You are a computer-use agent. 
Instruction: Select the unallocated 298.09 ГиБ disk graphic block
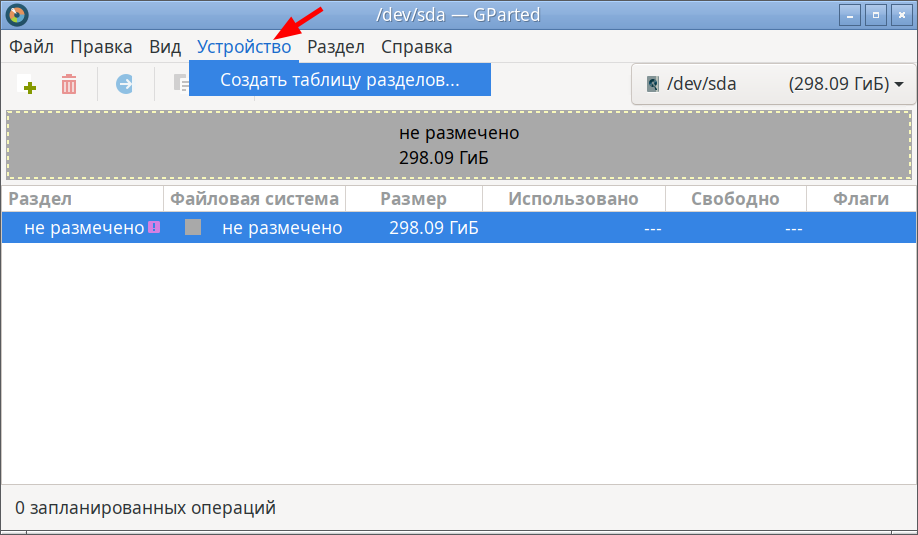click(x=459, y=145)
